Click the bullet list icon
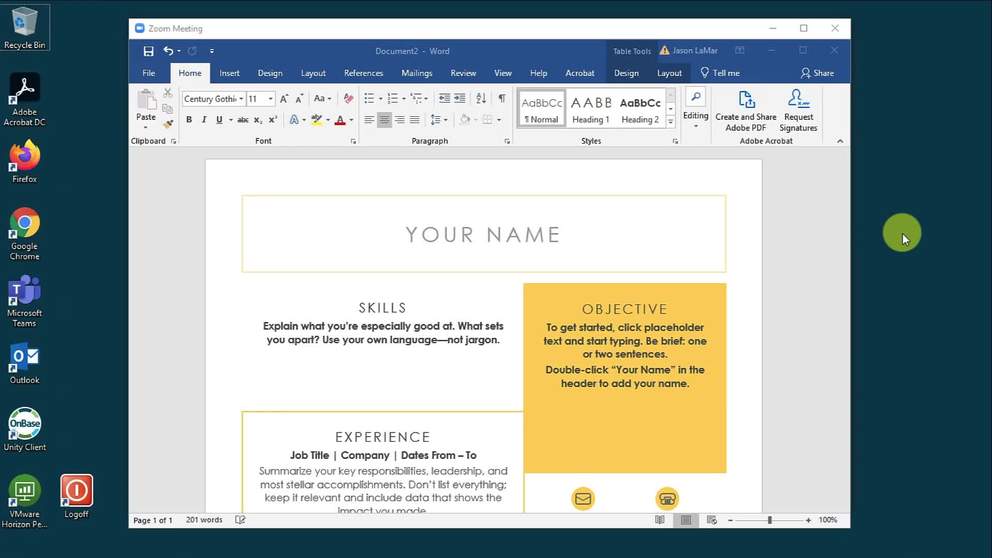Viewport: 992px width, 558px height. (369, 98)
